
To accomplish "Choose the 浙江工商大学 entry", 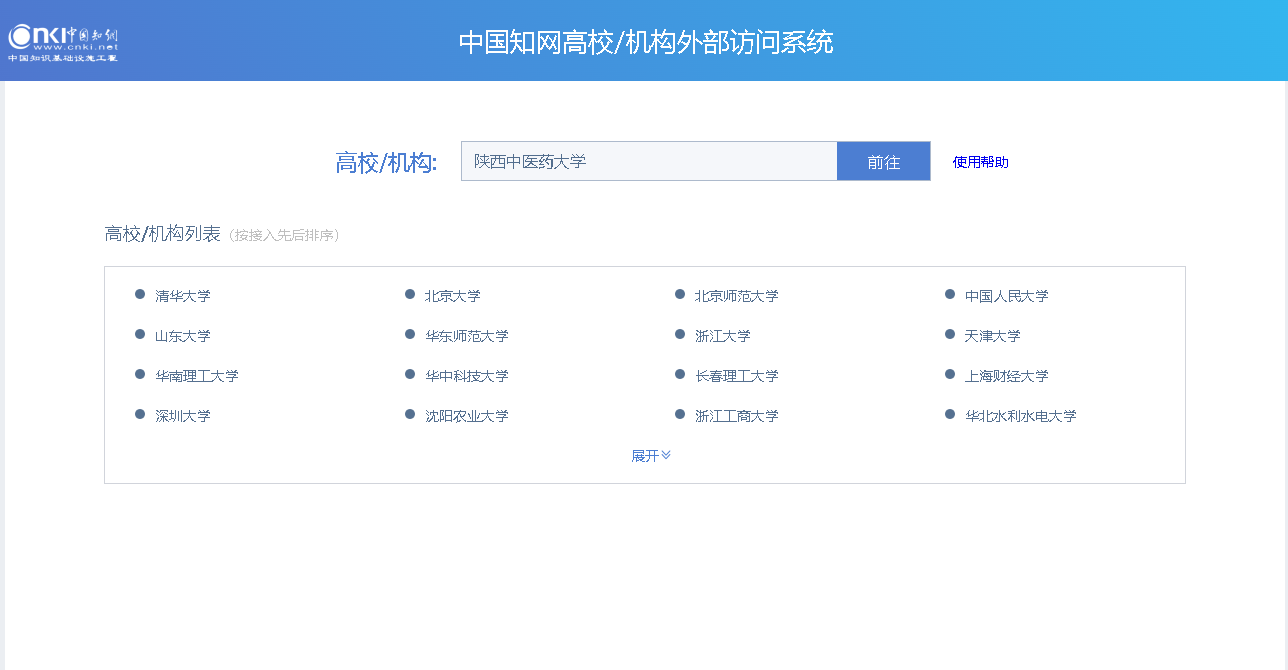I will click(x=737, y=416).
